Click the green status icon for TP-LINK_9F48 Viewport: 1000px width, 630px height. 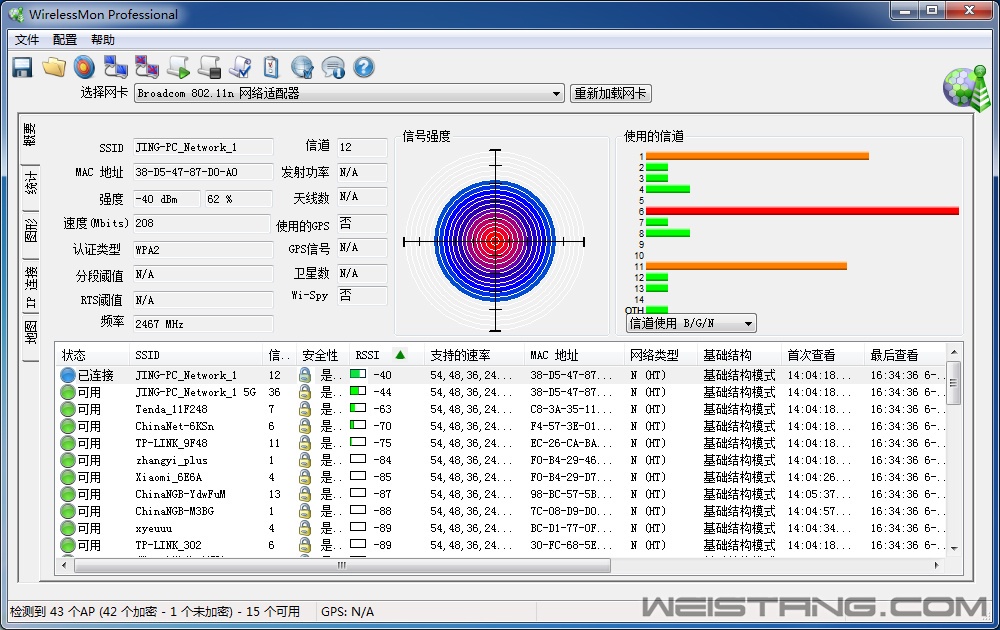68,443
